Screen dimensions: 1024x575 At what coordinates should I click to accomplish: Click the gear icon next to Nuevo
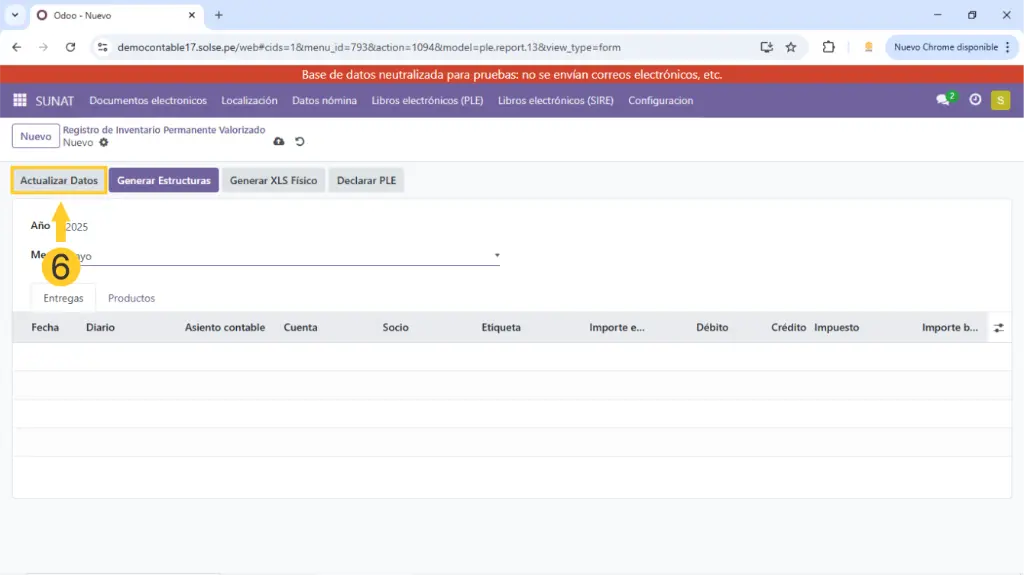coord(104,143)
